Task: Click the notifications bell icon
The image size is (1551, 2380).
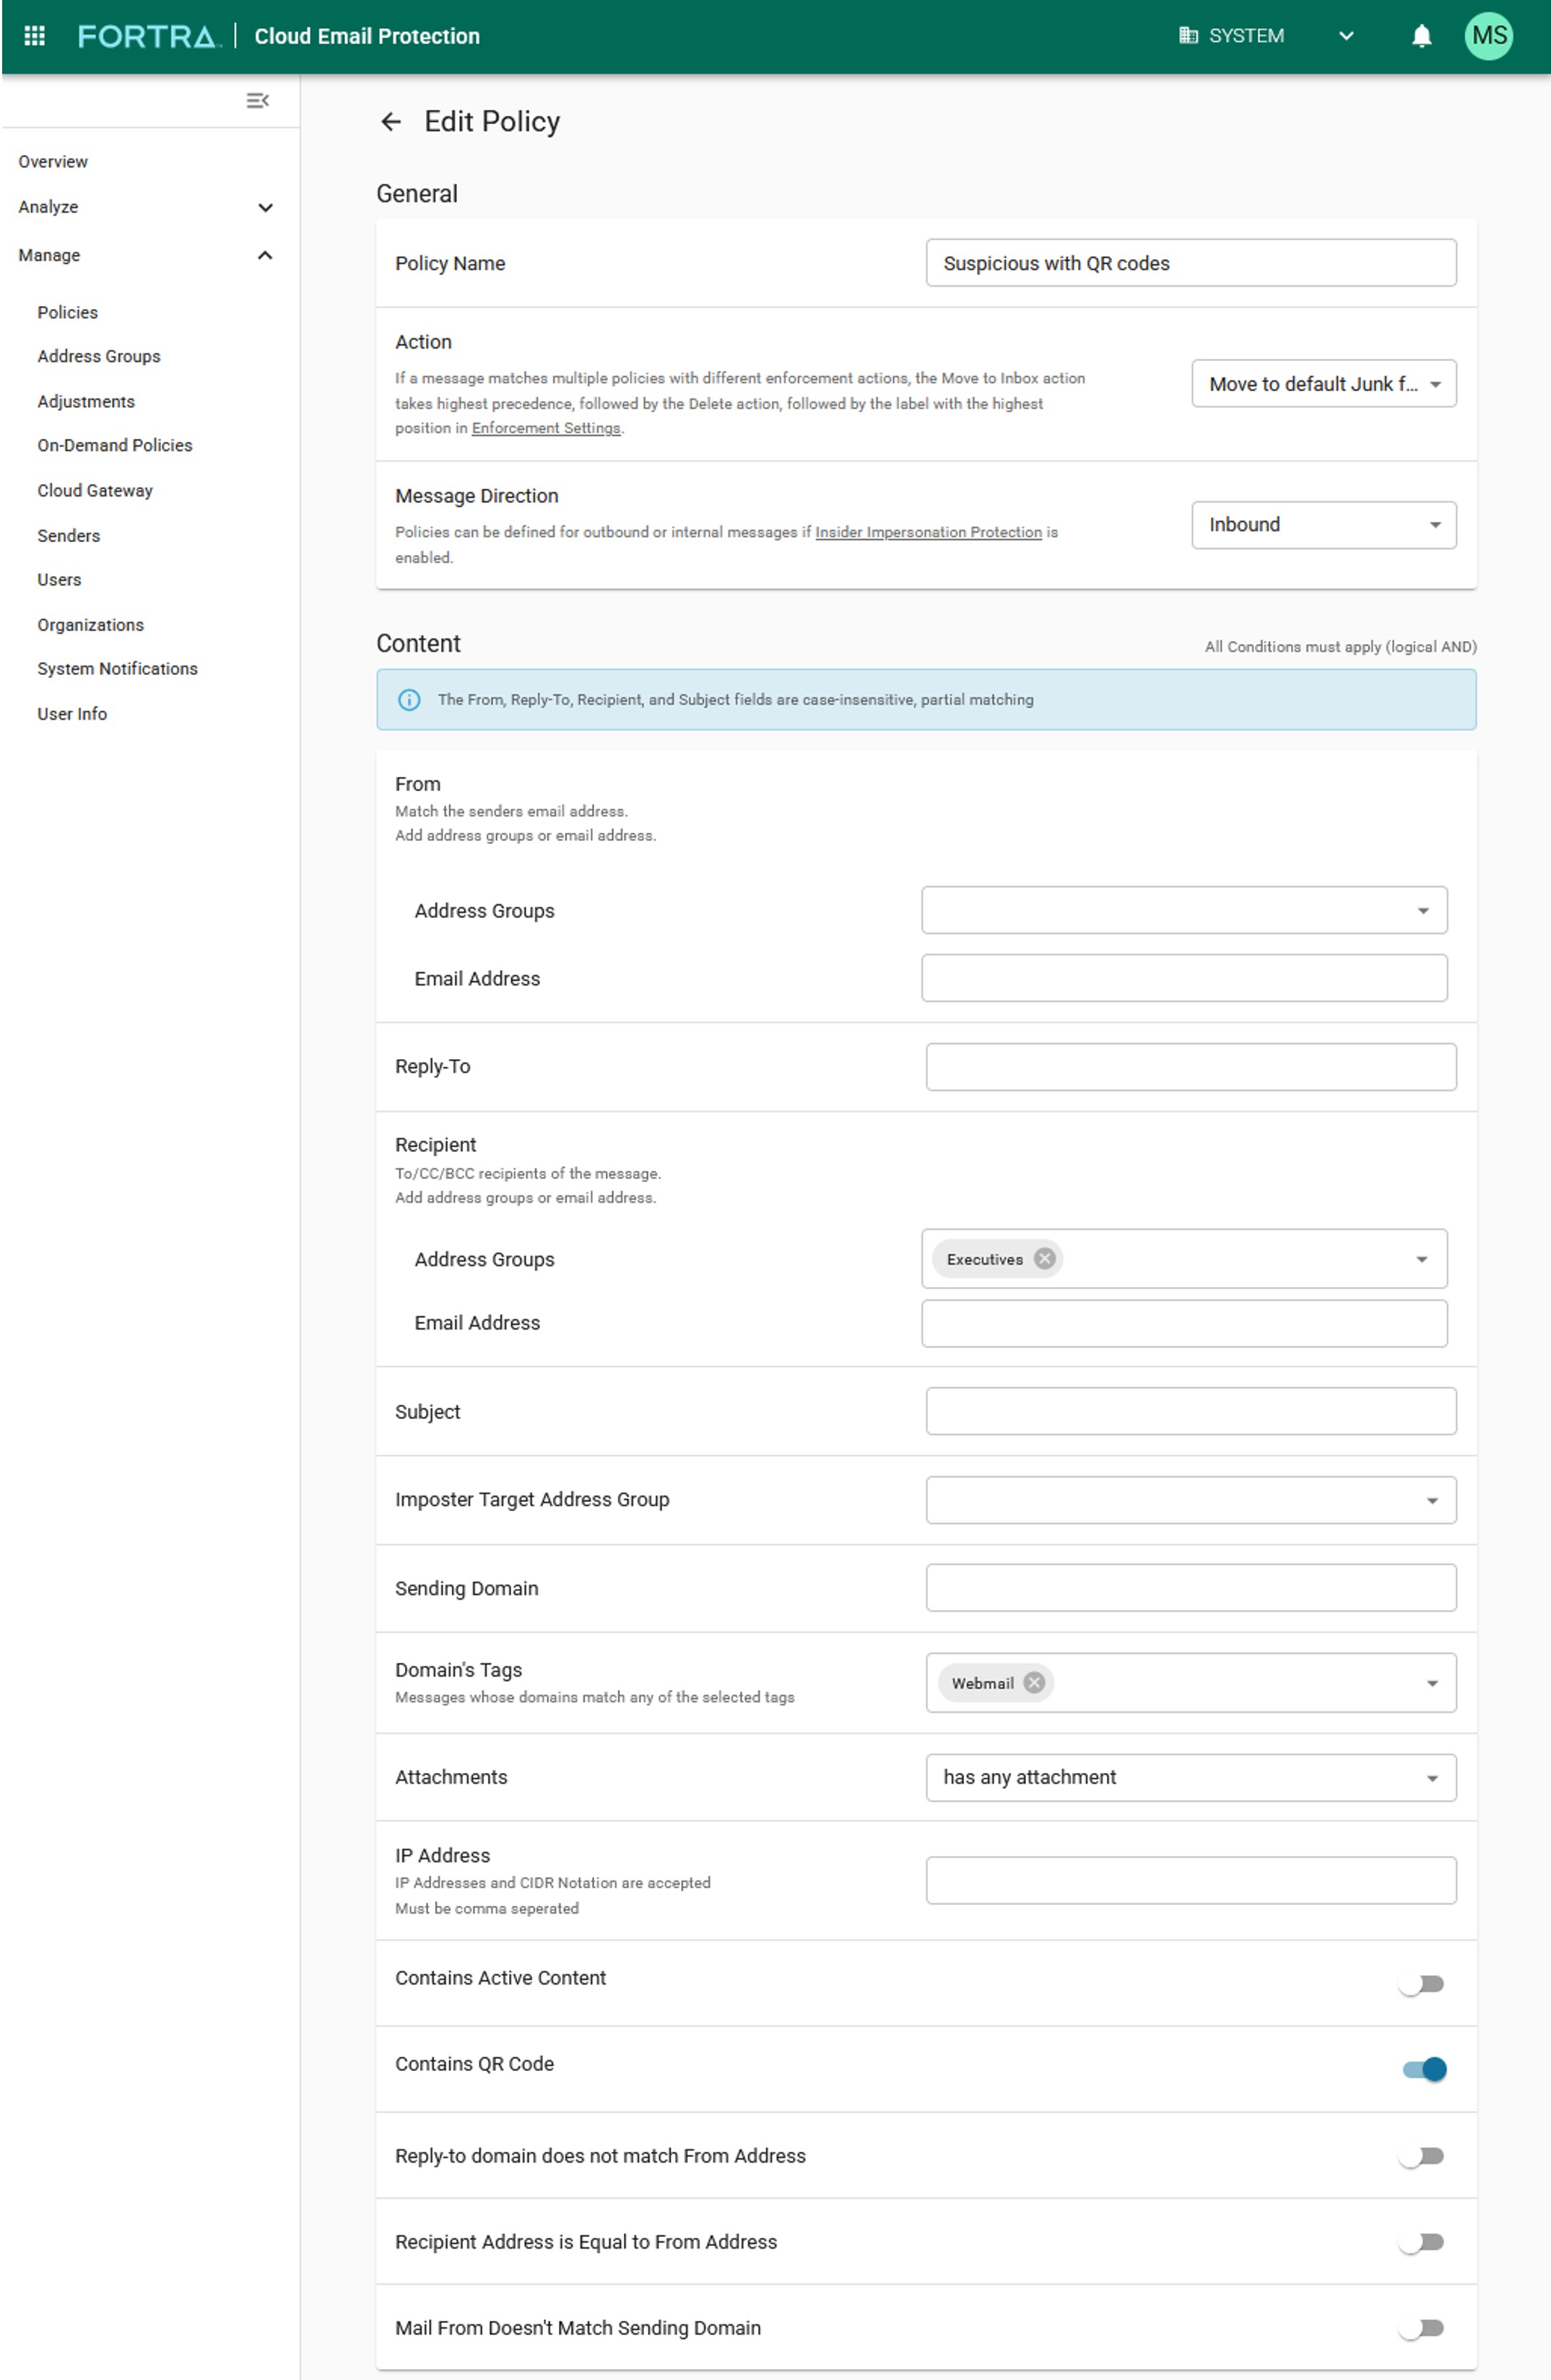Action: tap(1420, 36)
